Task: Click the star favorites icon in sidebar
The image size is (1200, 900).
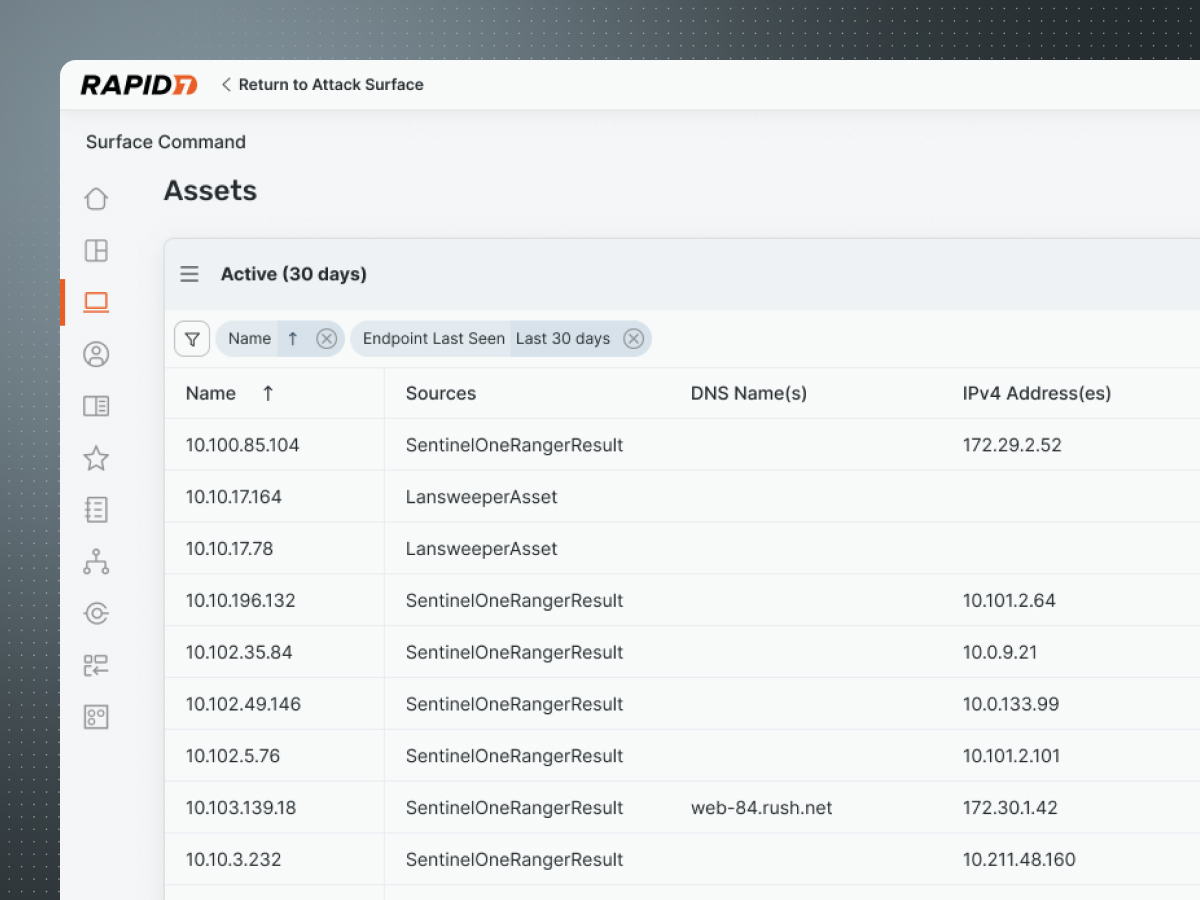Action: click(x=96, y=458)
